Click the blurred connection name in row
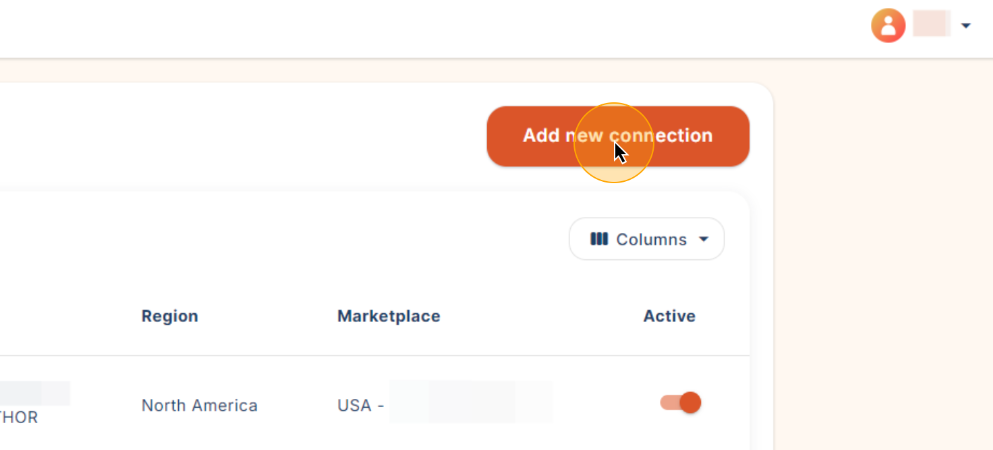 coord(34,393)
